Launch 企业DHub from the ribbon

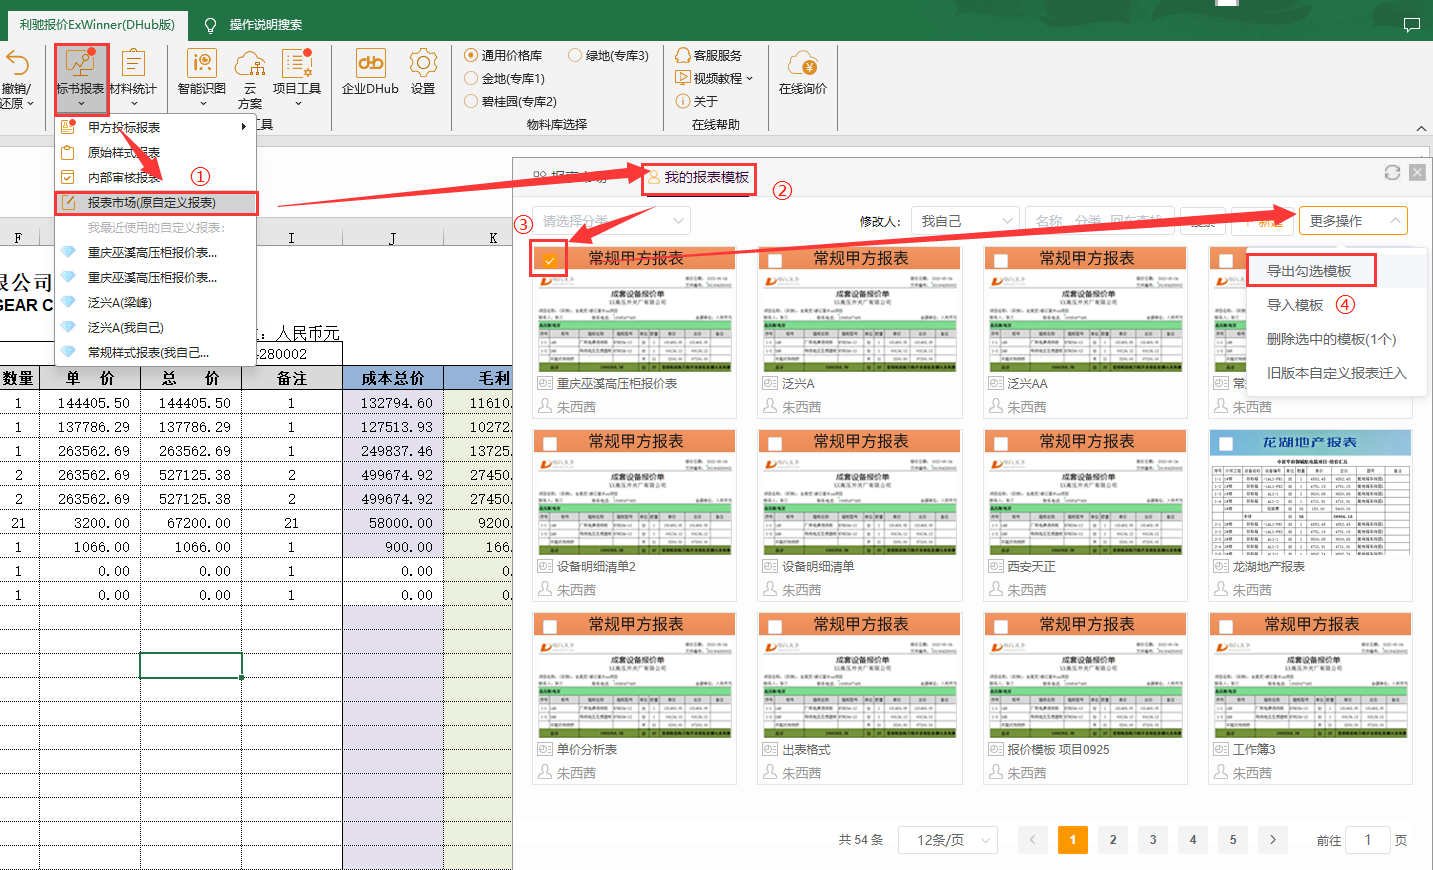point(370,73)
